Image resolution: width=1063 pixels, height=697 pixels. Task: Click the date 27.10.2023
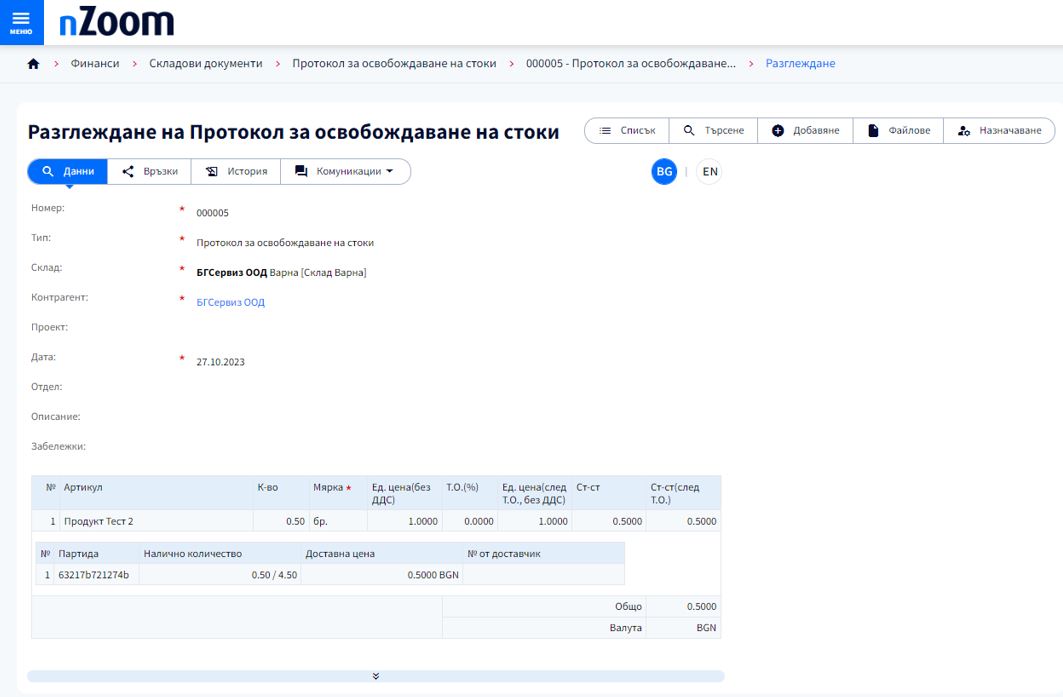(220, 362)
